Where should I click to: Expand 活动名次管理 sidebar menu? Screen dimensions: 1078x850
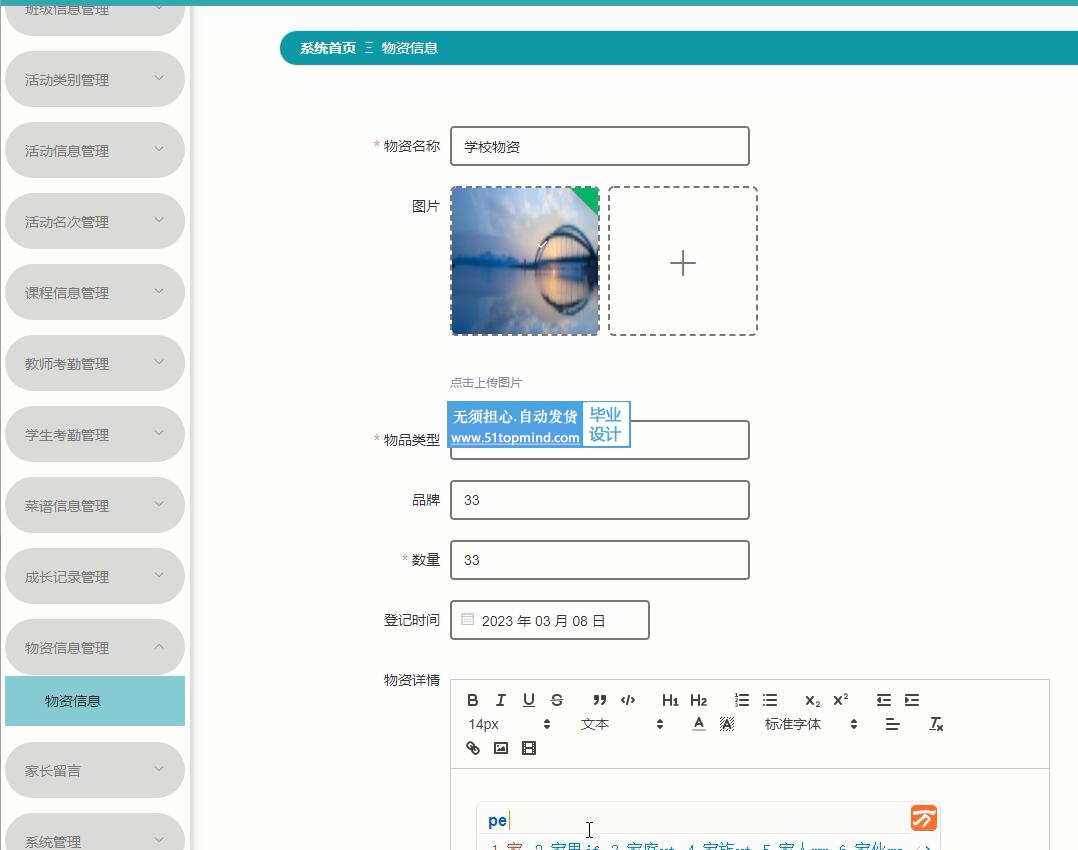tap(95, 221)
